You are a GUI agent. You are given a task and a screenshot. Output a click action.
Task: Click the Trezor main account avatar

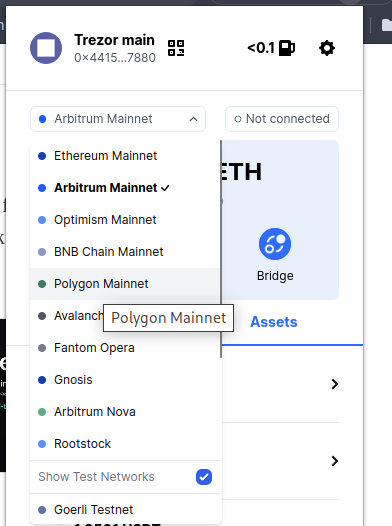[46, 48]
